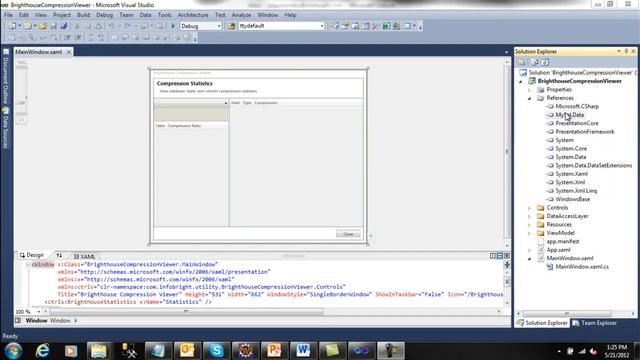Select the PresentationCore reference
The image size is (640, 360).
577,123
